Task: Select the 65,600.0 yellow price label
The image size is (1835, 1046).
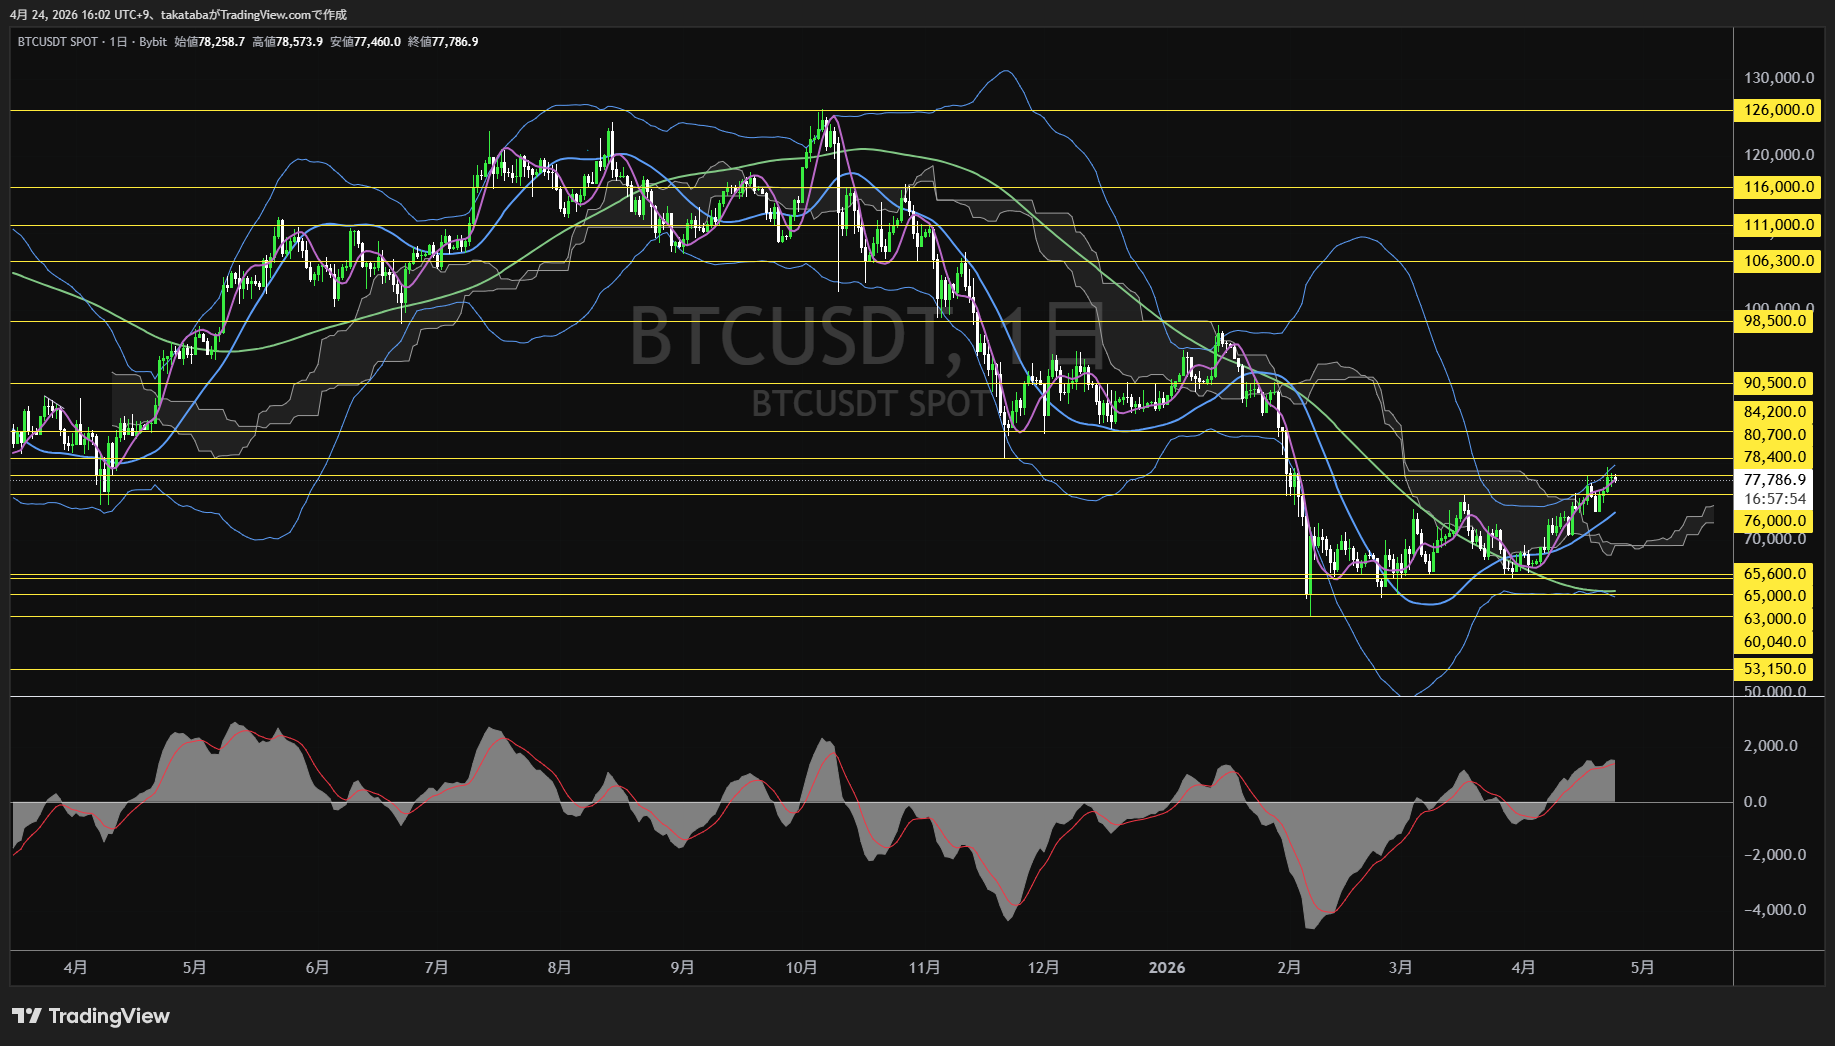Action: pos(1774,574)
